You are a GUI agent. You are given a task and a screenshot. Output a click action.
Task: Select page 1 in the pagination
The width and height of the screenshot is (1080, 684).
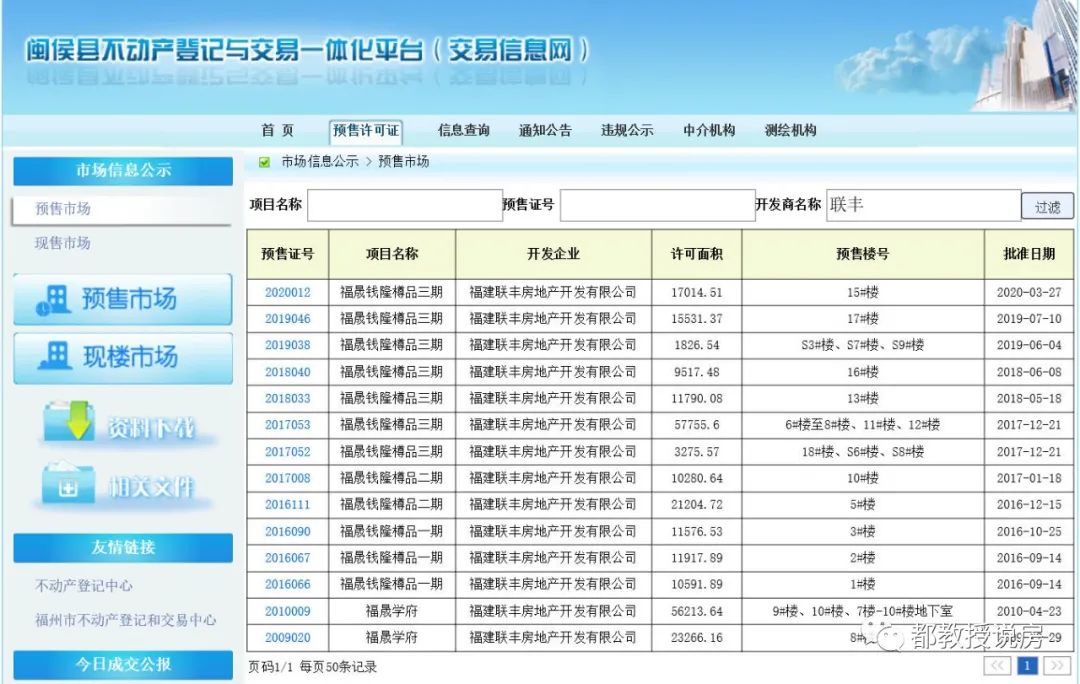(1028, 664)
